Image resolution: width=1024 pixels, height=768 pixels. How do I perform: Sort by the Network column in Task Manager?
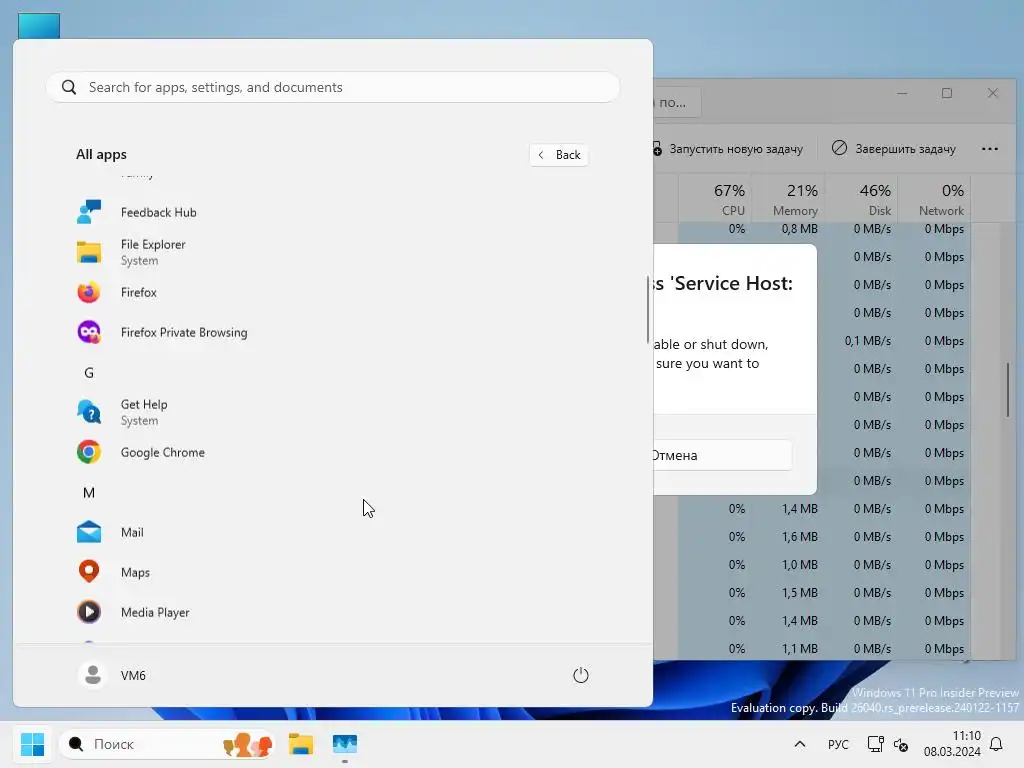click(x=935, y=199)
